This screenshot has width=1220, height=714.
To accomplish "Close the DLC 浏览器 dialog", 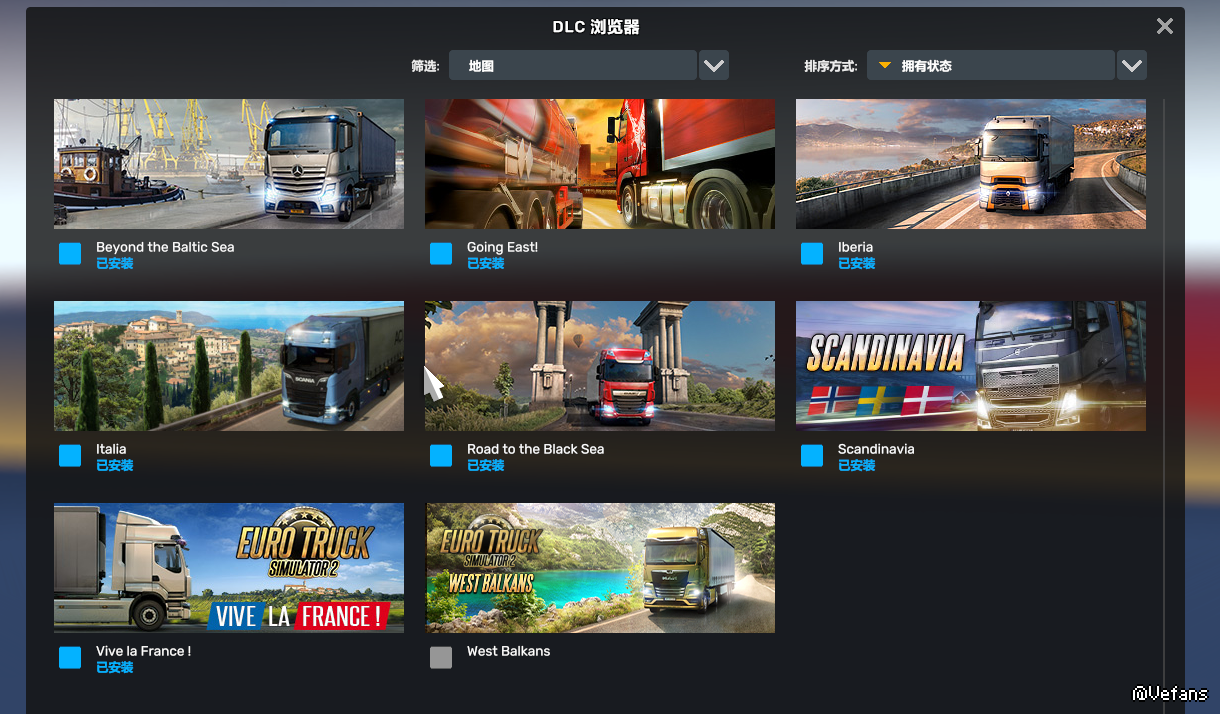I will coord(1165,26).
